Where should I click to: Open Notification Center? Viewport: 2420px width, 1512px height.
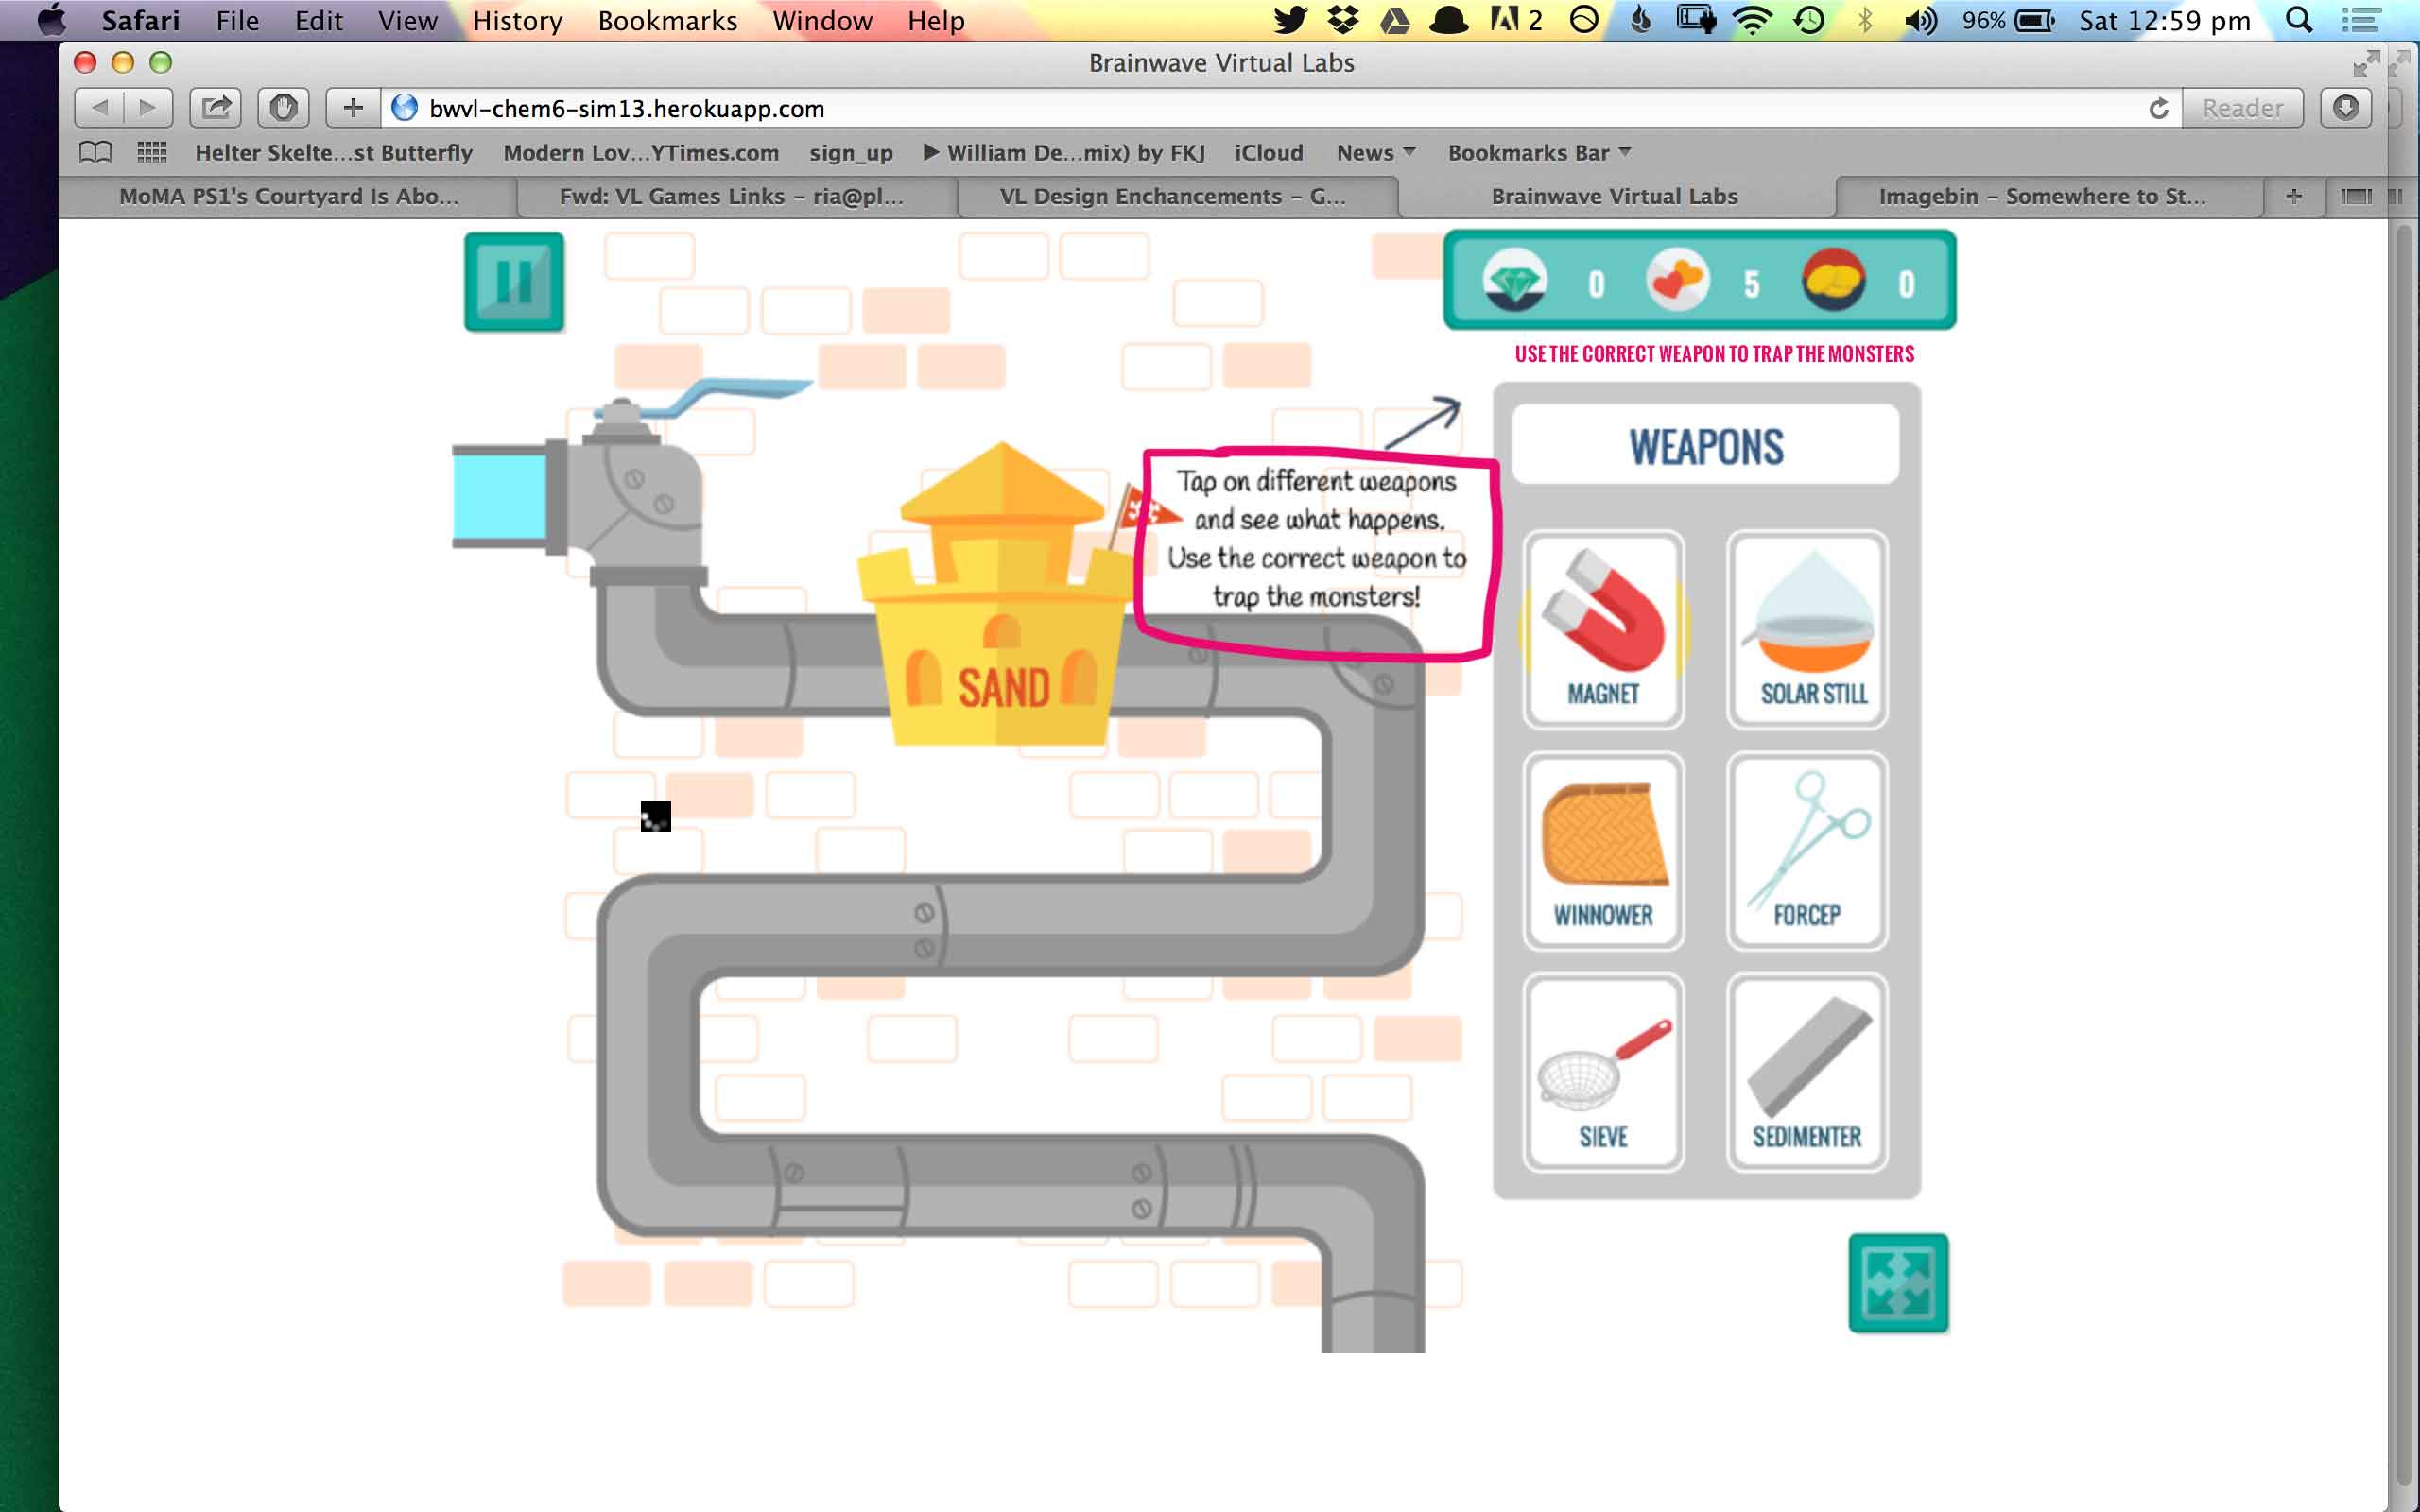[x=2360, y=20]
